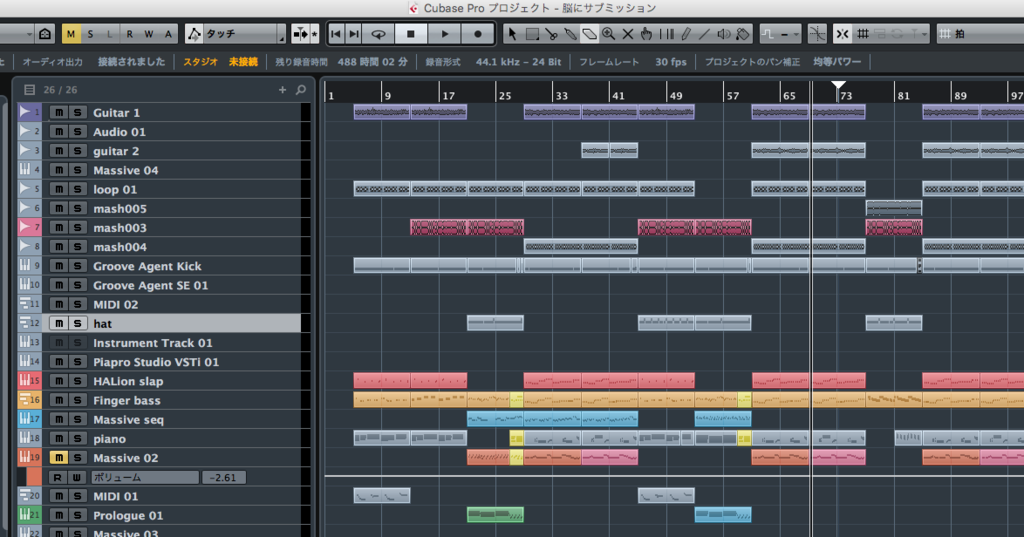Viewport: 1024px width, 537px height.
Task: Toggle the Snap on/off button
Action: click(x=842, y=34)
